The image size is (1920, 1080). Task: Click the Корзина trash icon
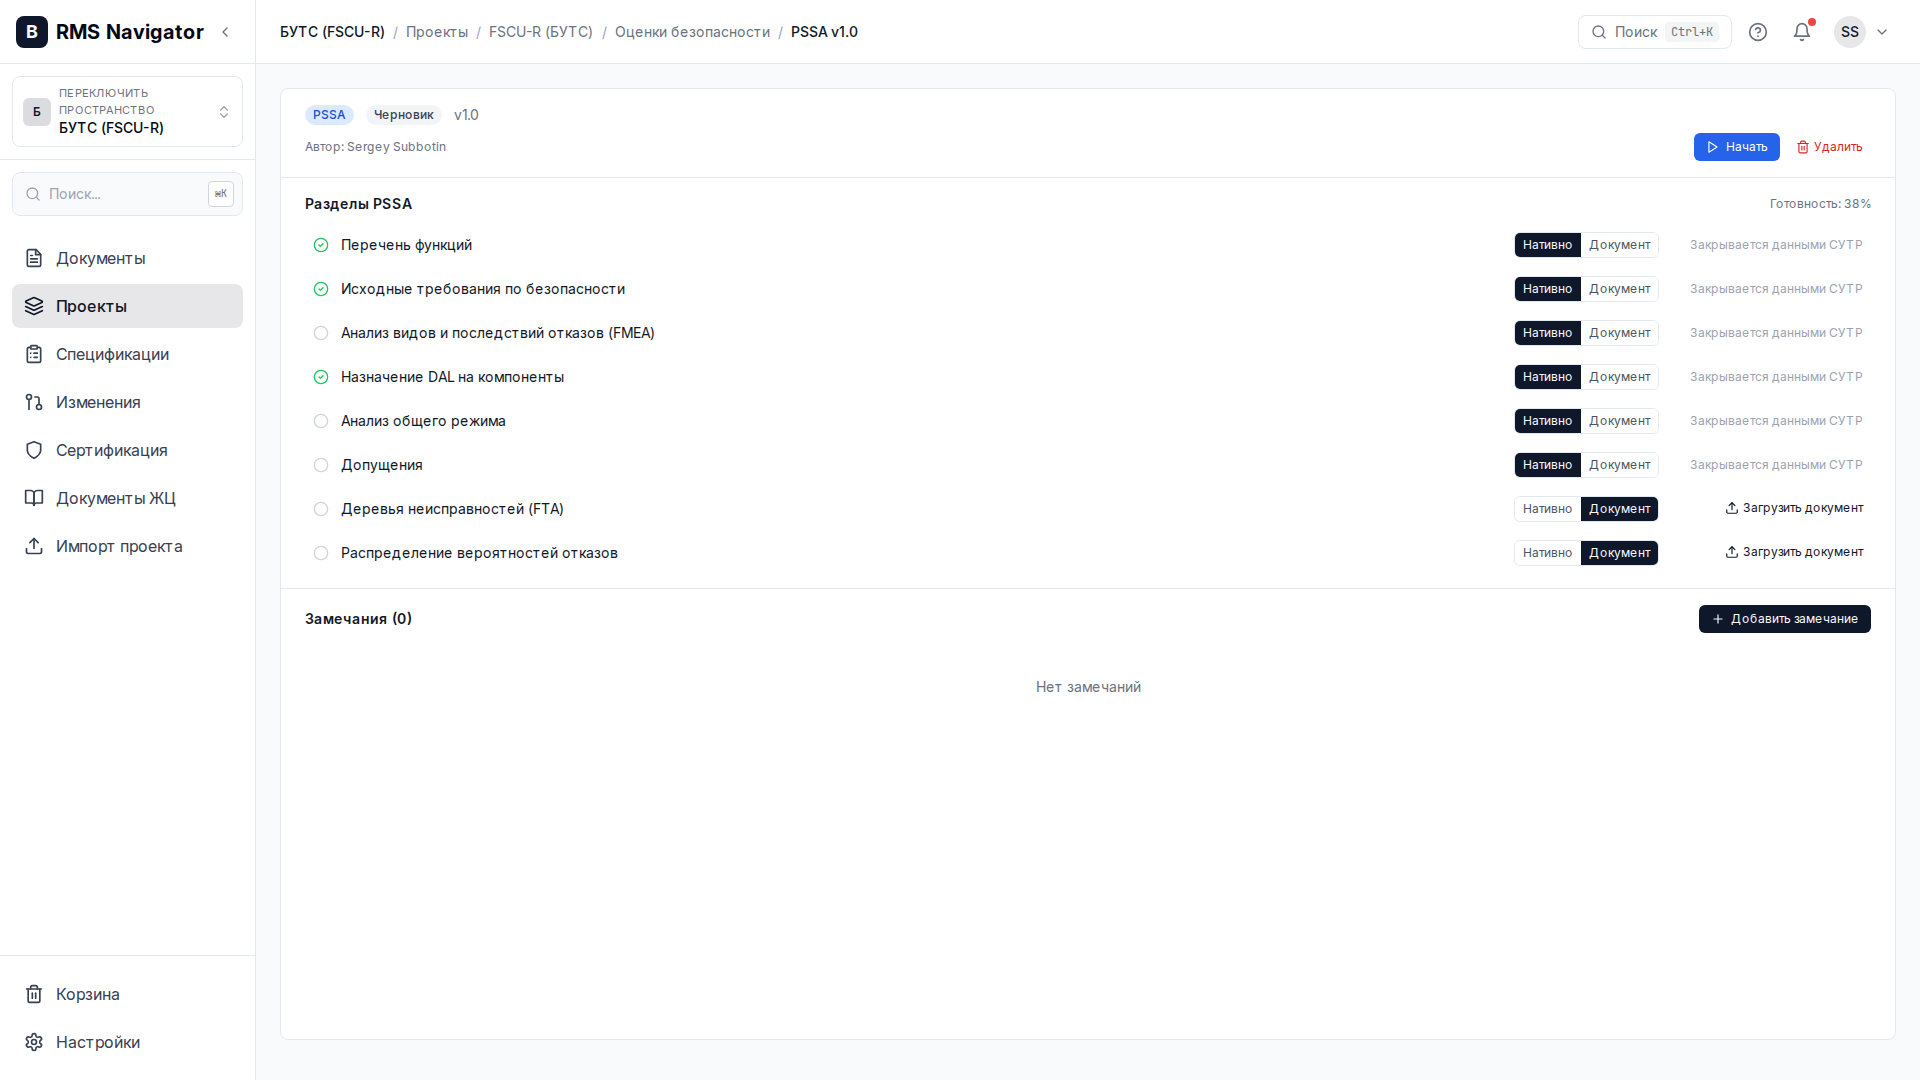34,994
